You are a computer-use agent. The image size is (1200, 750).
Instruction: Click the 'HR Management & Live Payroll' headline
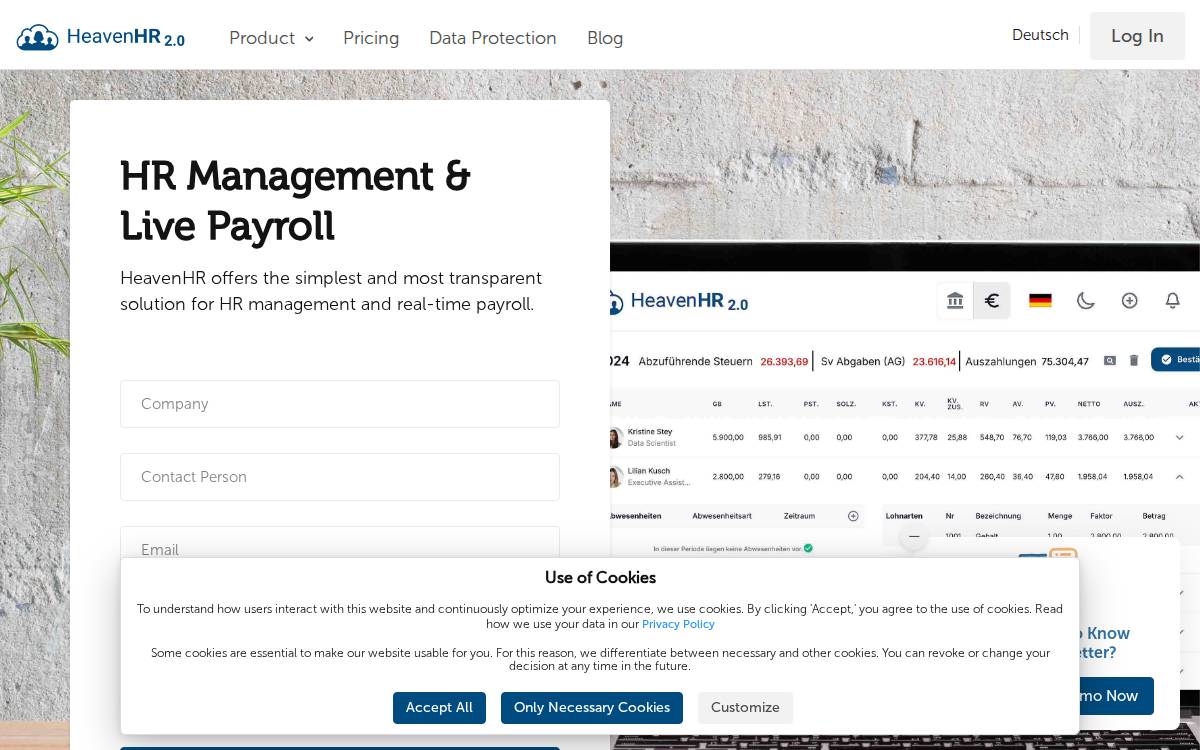click(x=295, y=201)
